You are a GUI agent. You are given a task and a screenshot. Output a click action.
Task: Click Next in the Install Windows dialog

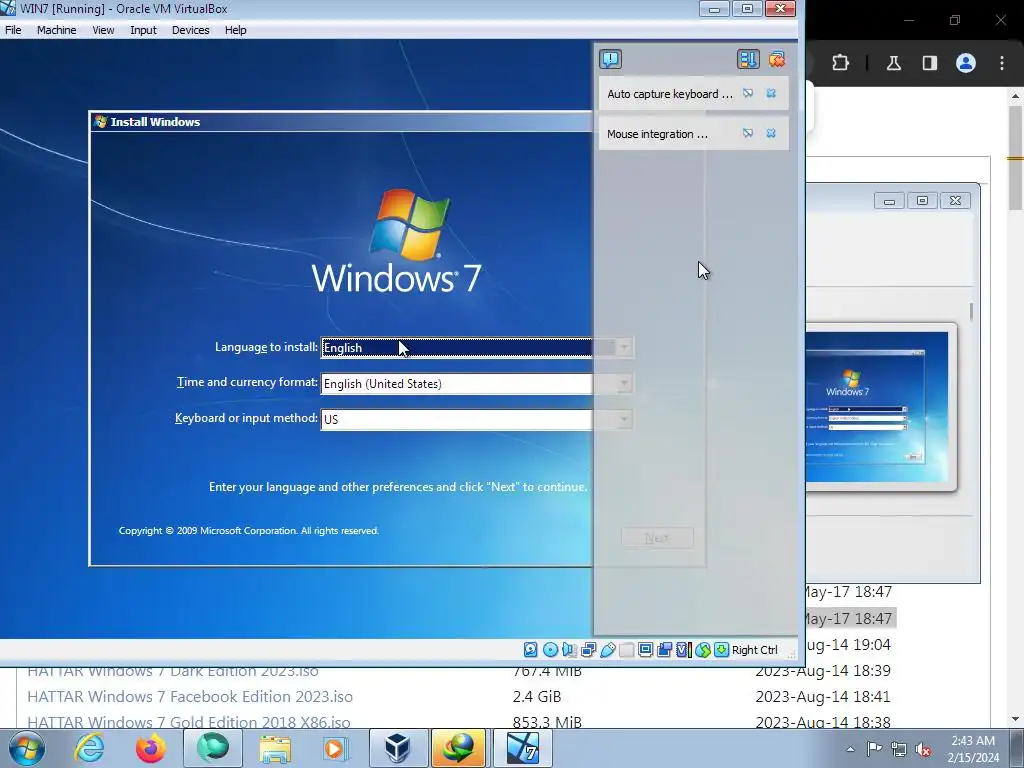coord(657,538)
